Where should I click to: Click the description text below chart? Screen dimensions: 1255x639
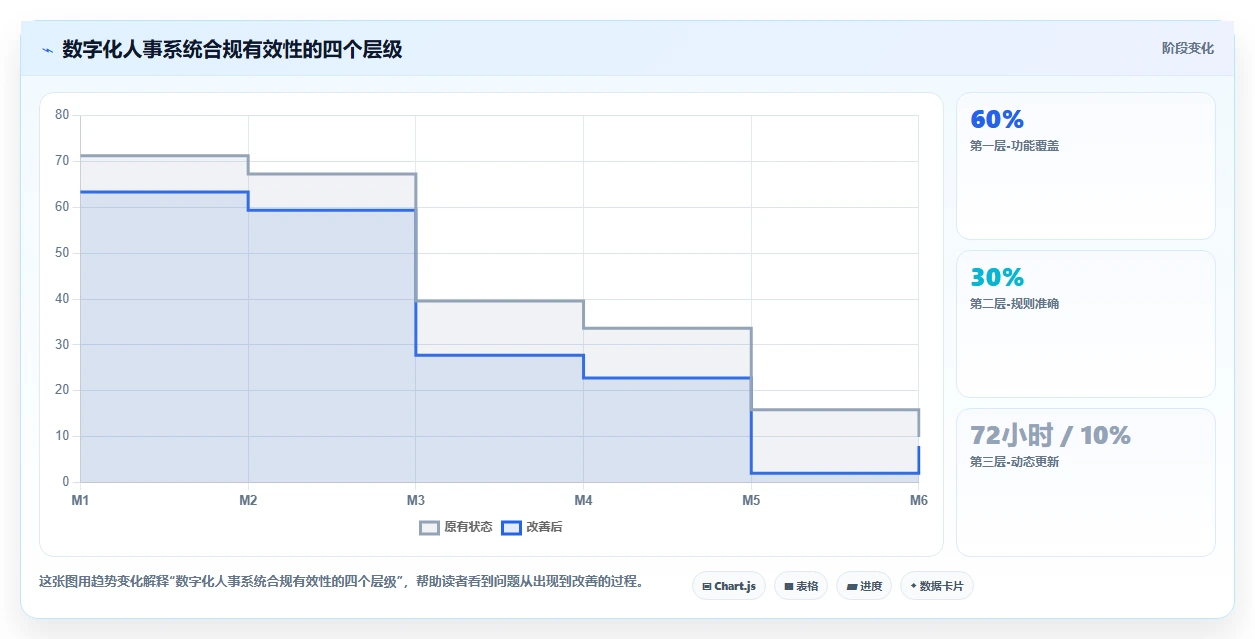click(341, 581)
